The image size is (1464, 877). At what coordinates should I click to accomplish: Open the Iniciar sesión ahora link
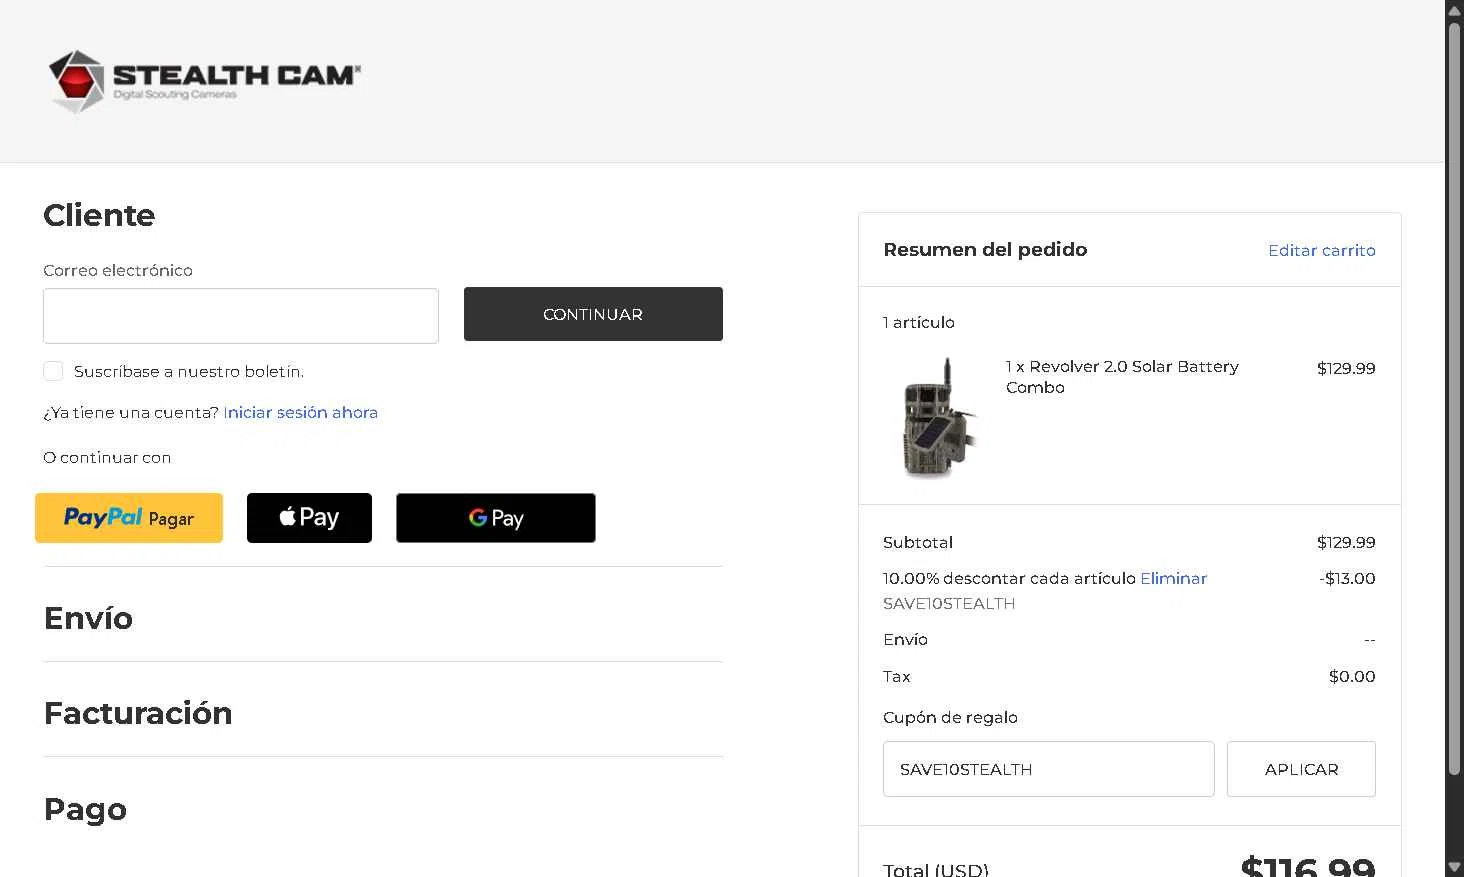[x=300, y=412]
